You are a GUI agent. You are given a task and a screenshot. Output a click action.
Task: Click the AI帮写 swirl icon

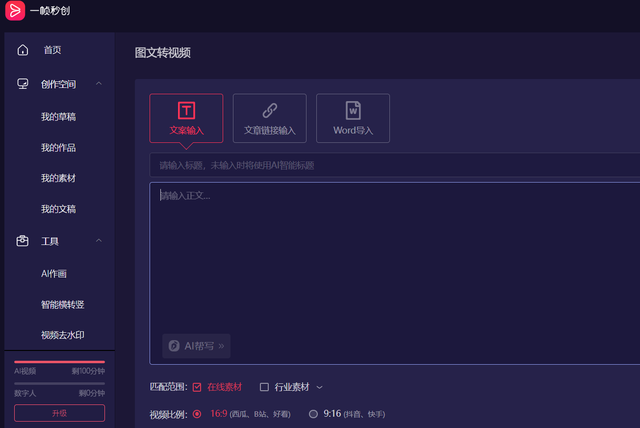click(x=174, y=346)
